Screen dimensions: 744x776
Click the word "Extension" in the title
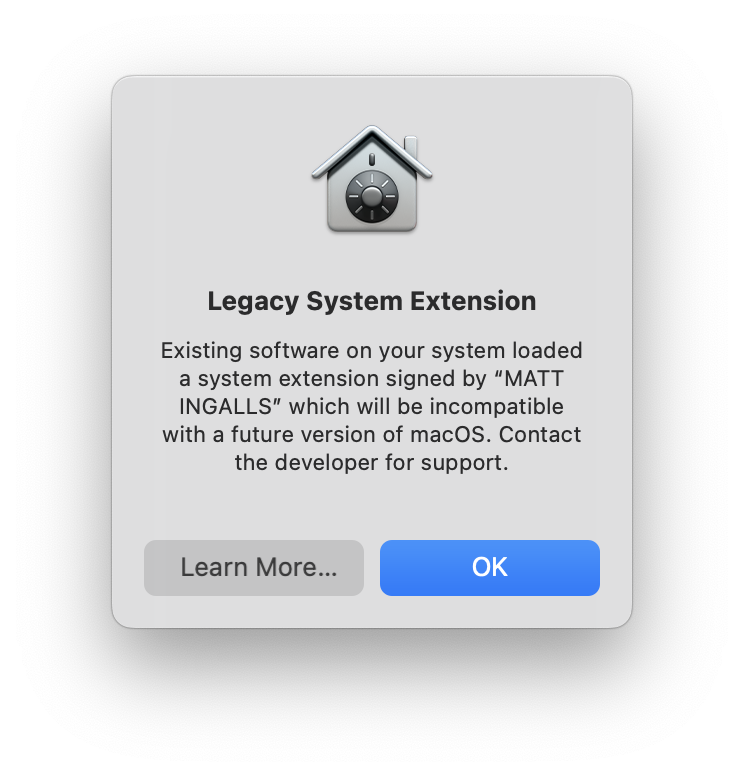[x=473, y=301]
